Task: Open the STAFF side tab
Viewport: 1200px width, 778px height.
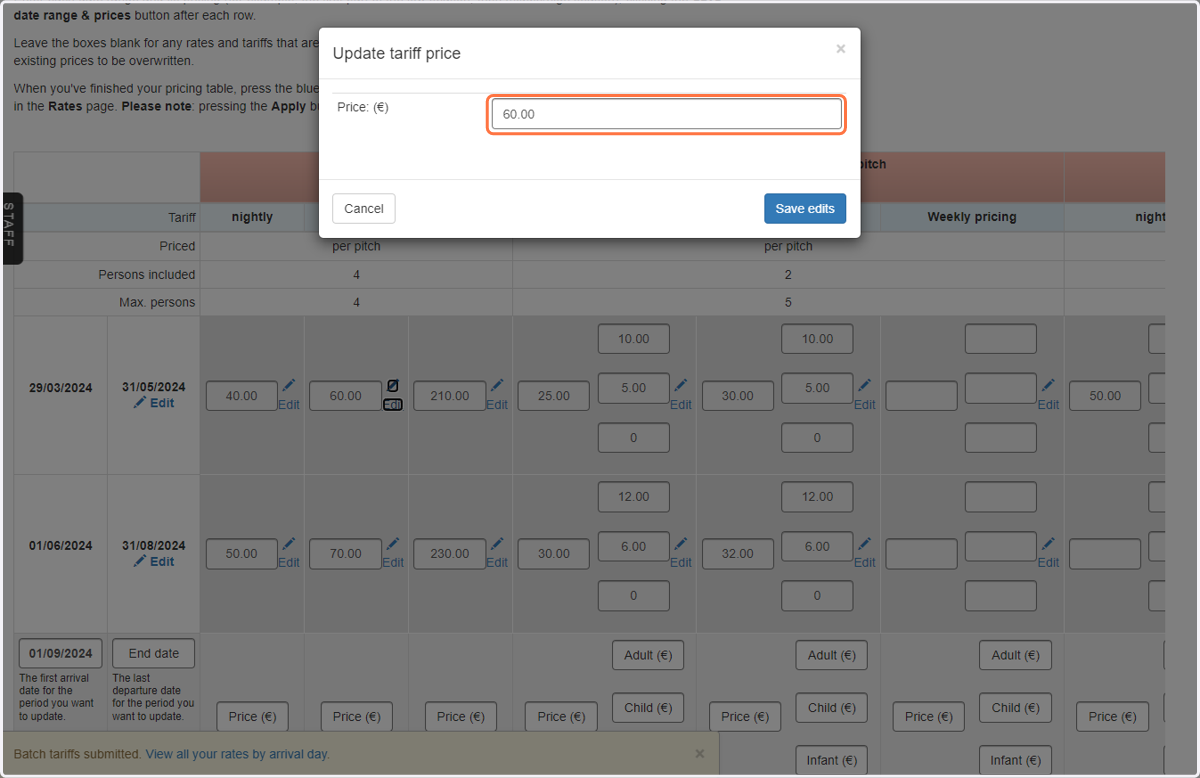Action: pyautogui.click(x=11, y=228)
